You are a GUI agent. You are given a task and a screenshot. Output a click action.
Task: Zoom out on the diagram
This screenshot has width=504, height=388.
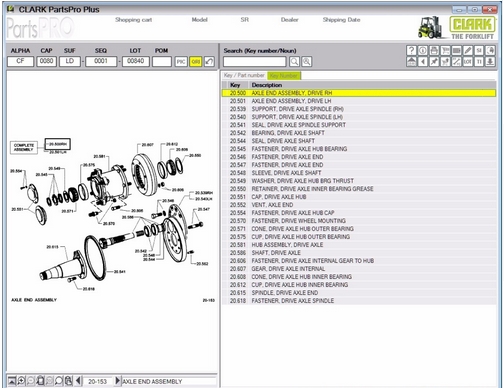[31, 381]
